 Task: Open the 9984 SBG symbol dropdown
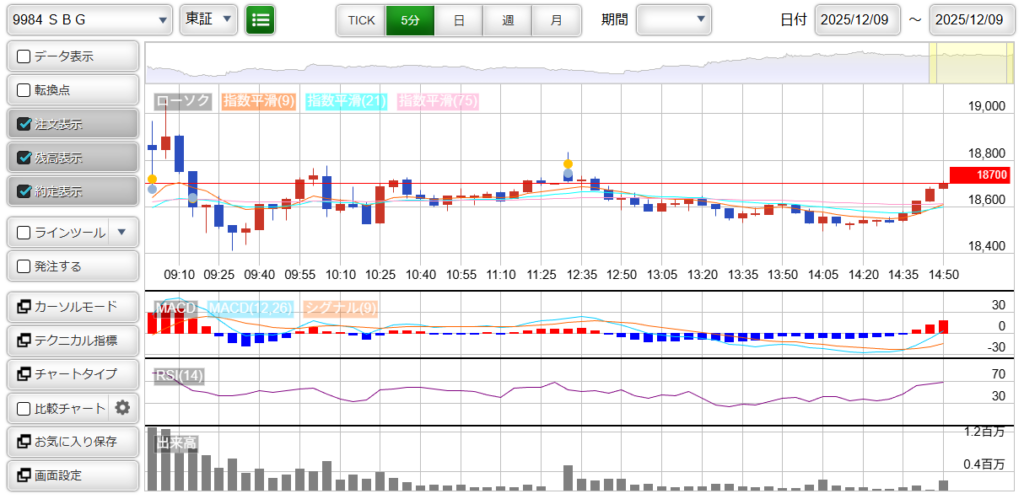click(88, 20)
